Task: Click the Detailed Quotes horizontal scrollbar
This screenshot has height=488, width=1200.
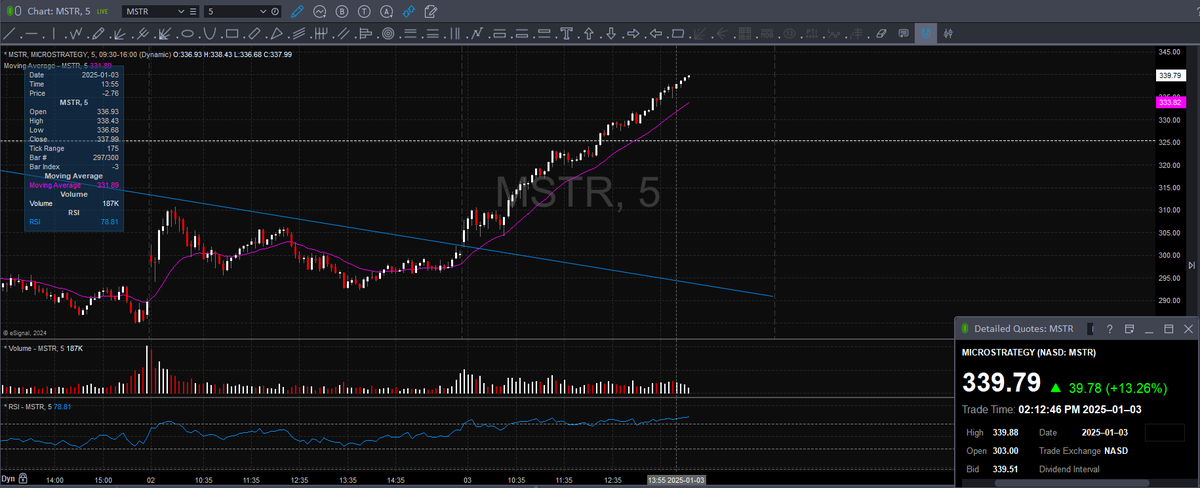Action: pyautogui.click(x=1071, y=482)
